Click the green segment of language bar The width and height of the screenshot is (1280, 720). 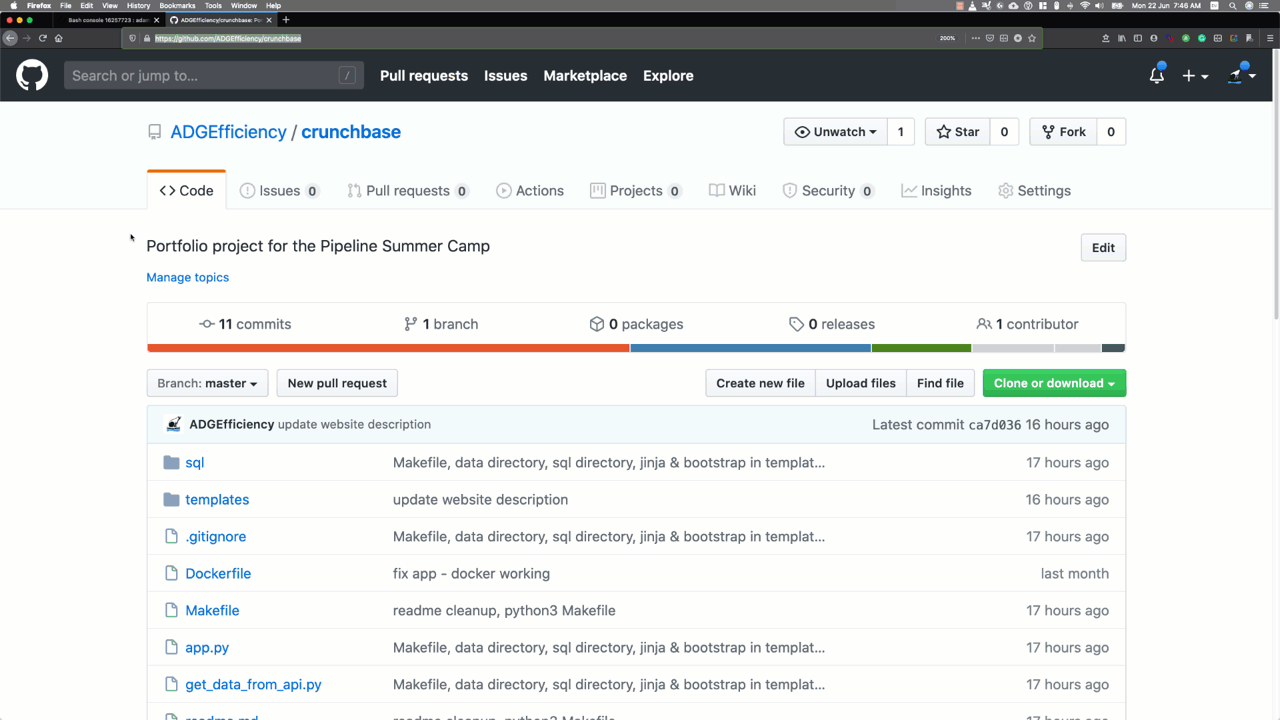(x=921, y=348)
